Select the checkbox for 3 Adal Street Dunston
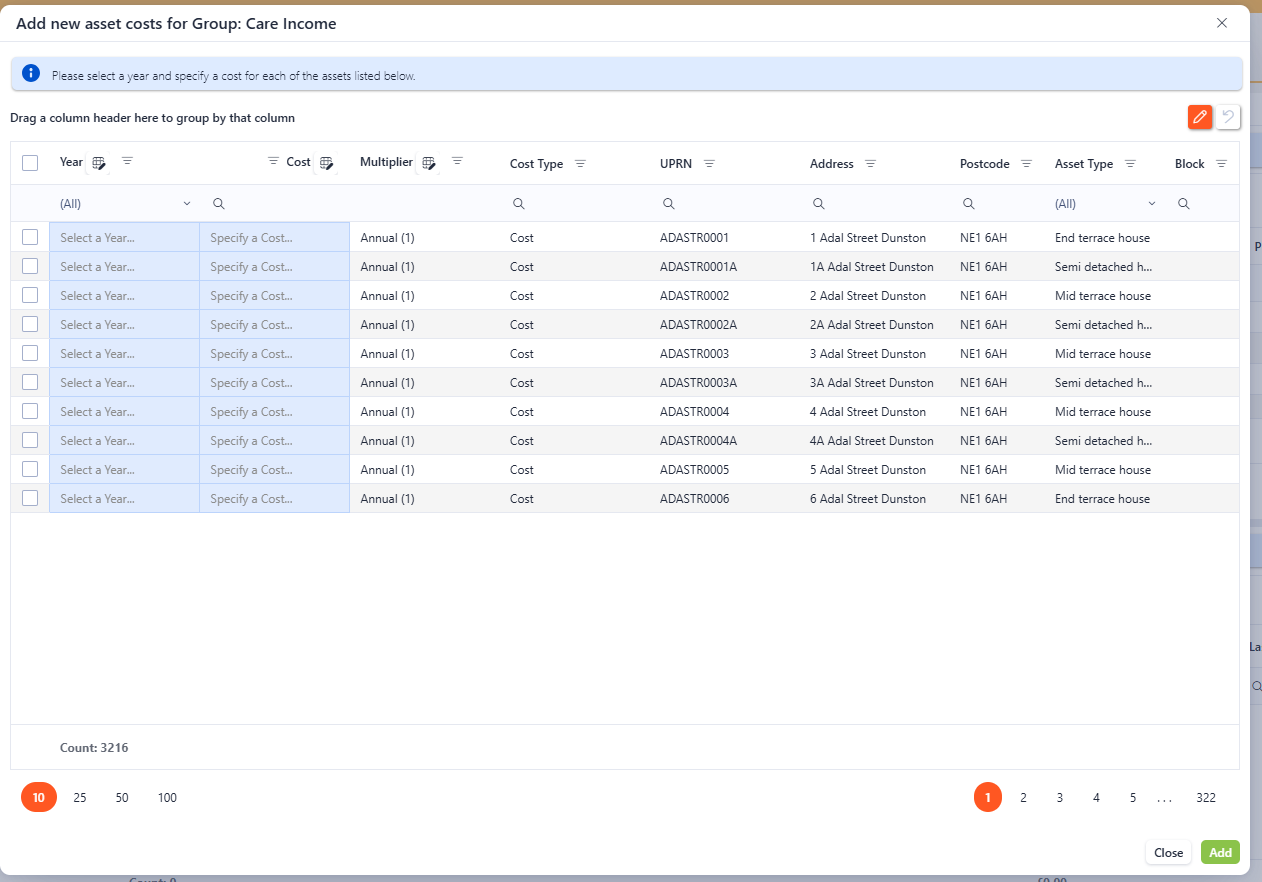The width and height of the screenshot is (1262, 882). coord(30,353)
